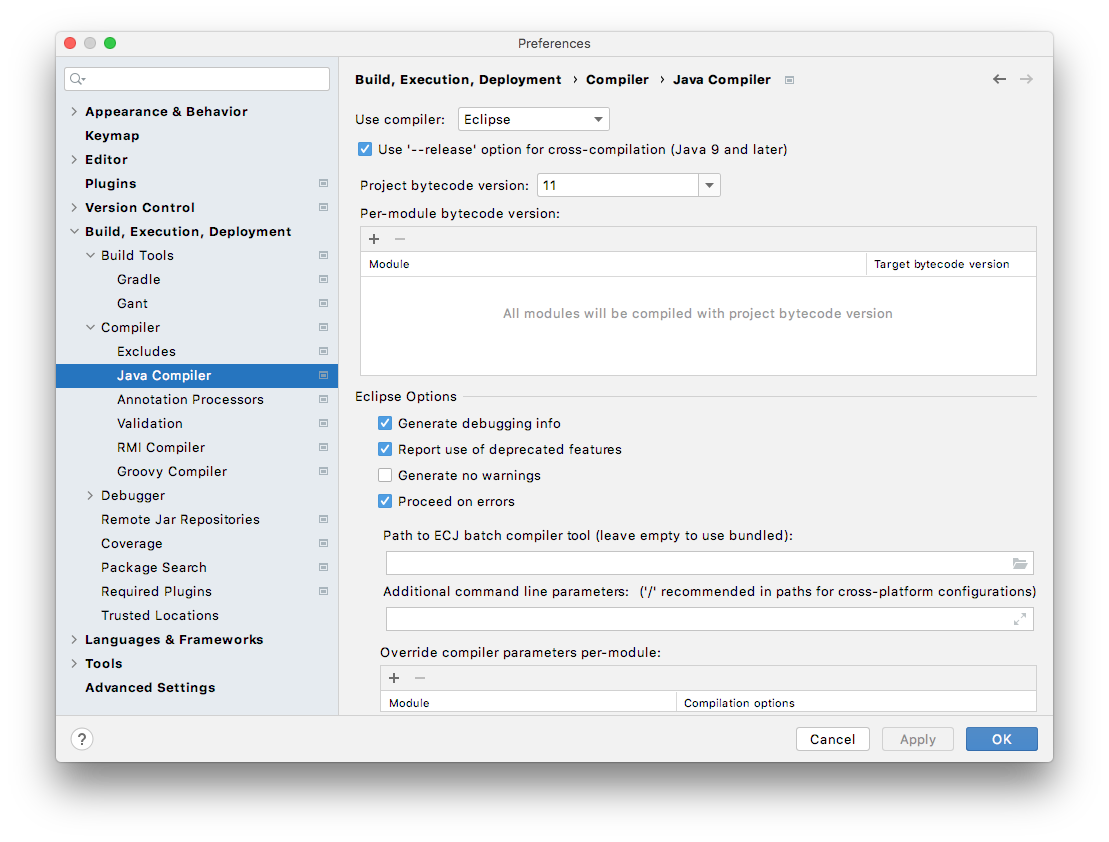
Task: Expand the Languages & Frameworks section
Action: (74, 640)
